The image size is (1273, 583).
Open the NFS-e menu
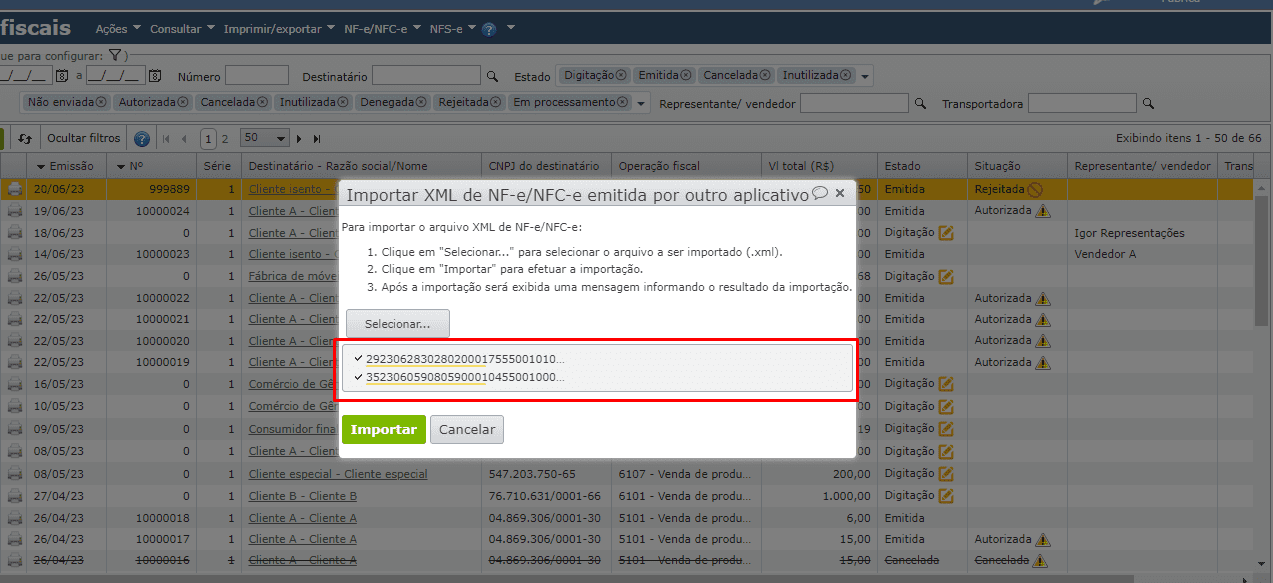(453, 29)
